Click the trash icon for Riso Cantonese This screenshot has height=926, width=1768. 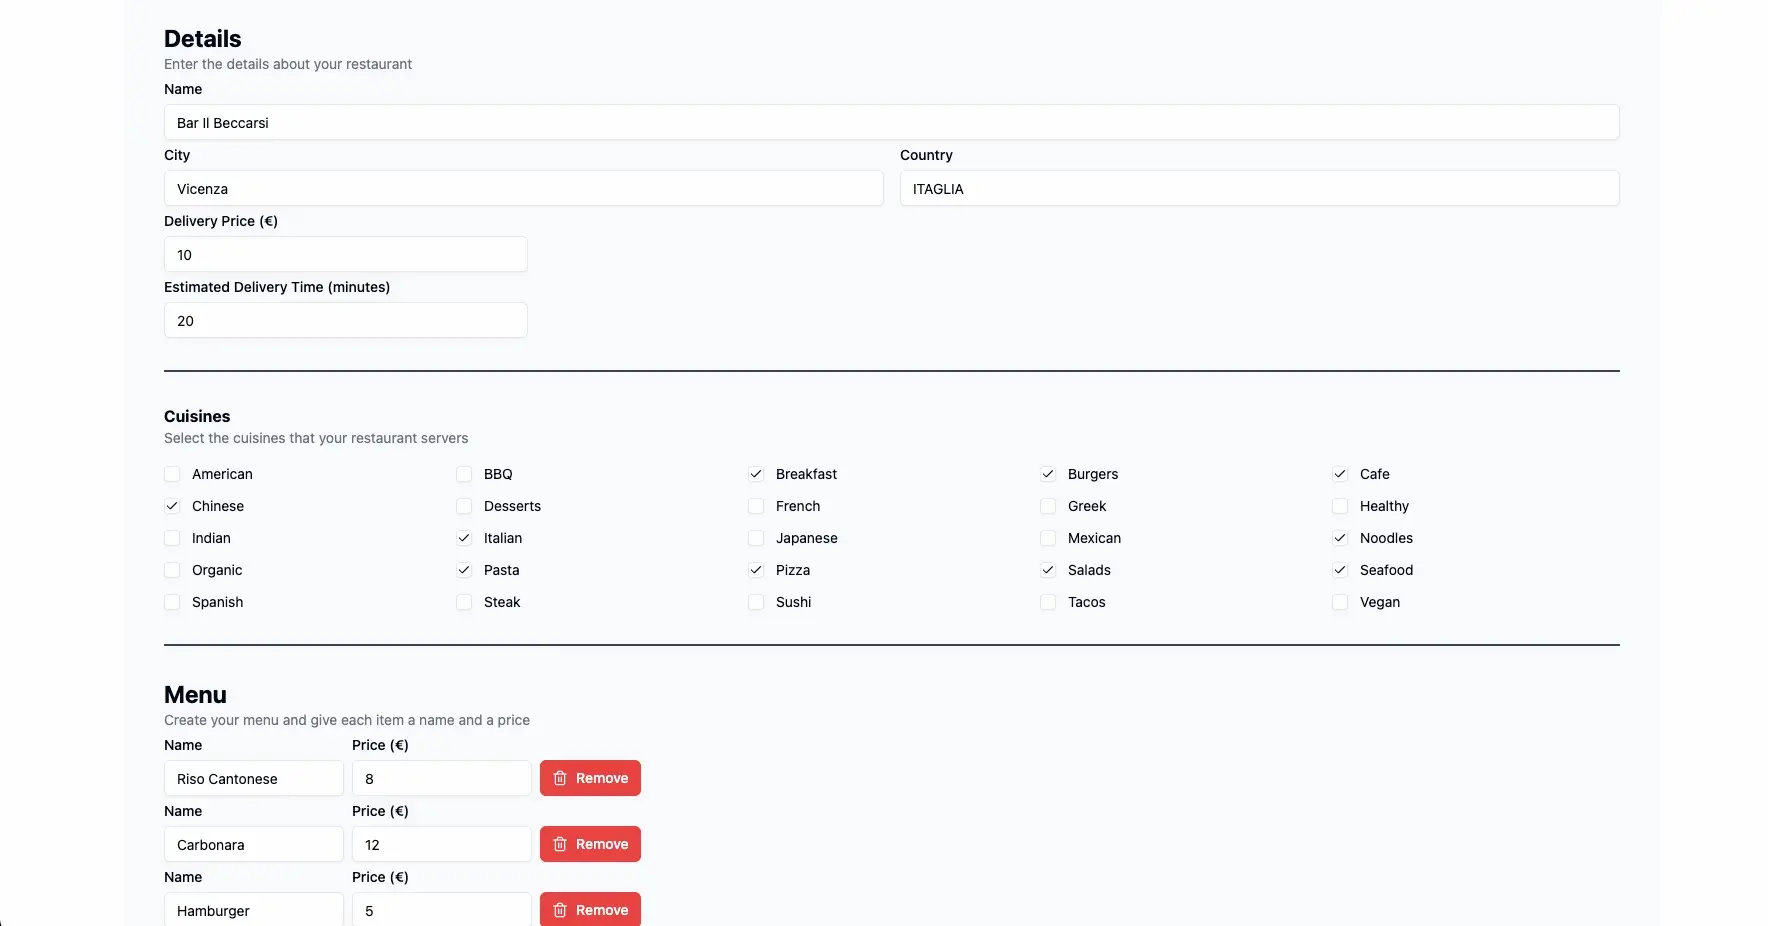[559, 778]
